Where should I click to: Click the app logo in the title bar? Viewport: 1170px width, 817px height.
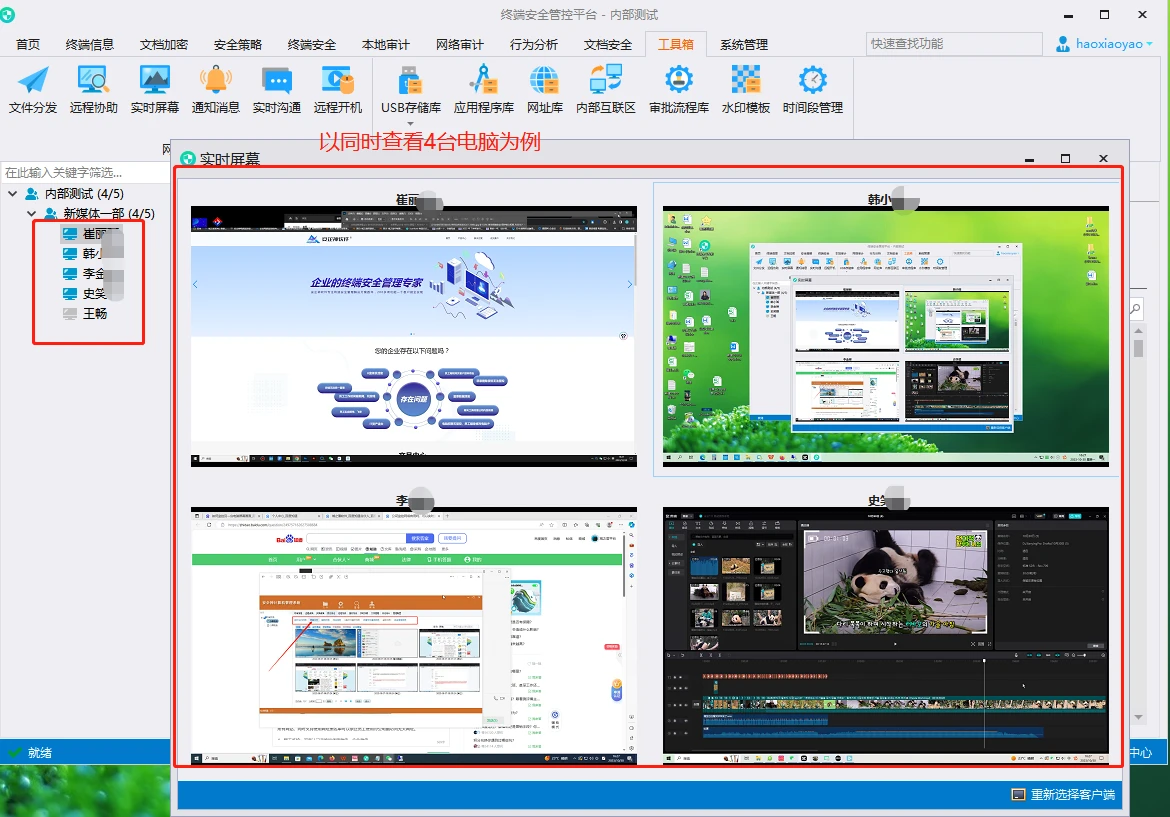tap(7, 14)
